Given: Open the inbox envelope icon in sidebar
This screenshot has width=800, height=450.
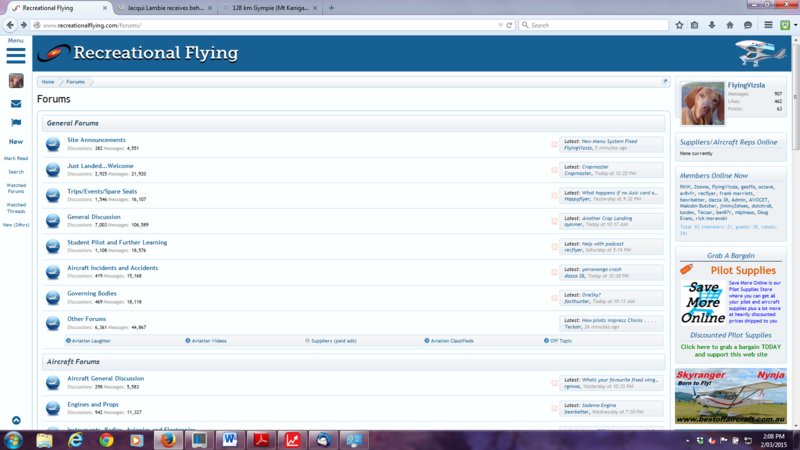Looking at the screenshot, I should [16, 104].
